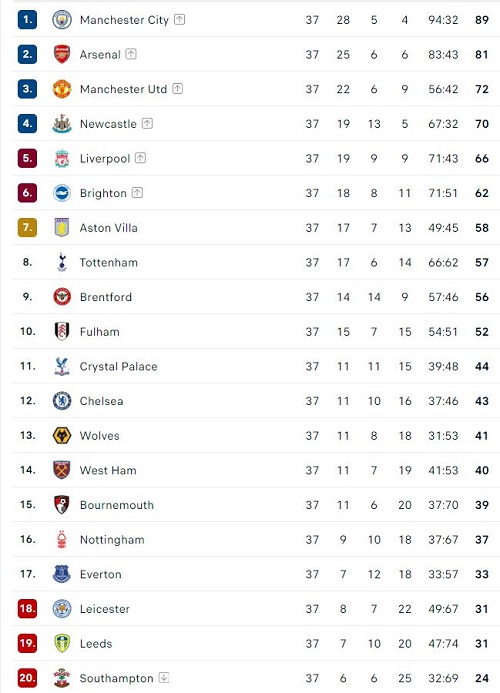Screen dimensions: 500x693
Task: Open the Aston Villa team page
Action: pos(109,228)
